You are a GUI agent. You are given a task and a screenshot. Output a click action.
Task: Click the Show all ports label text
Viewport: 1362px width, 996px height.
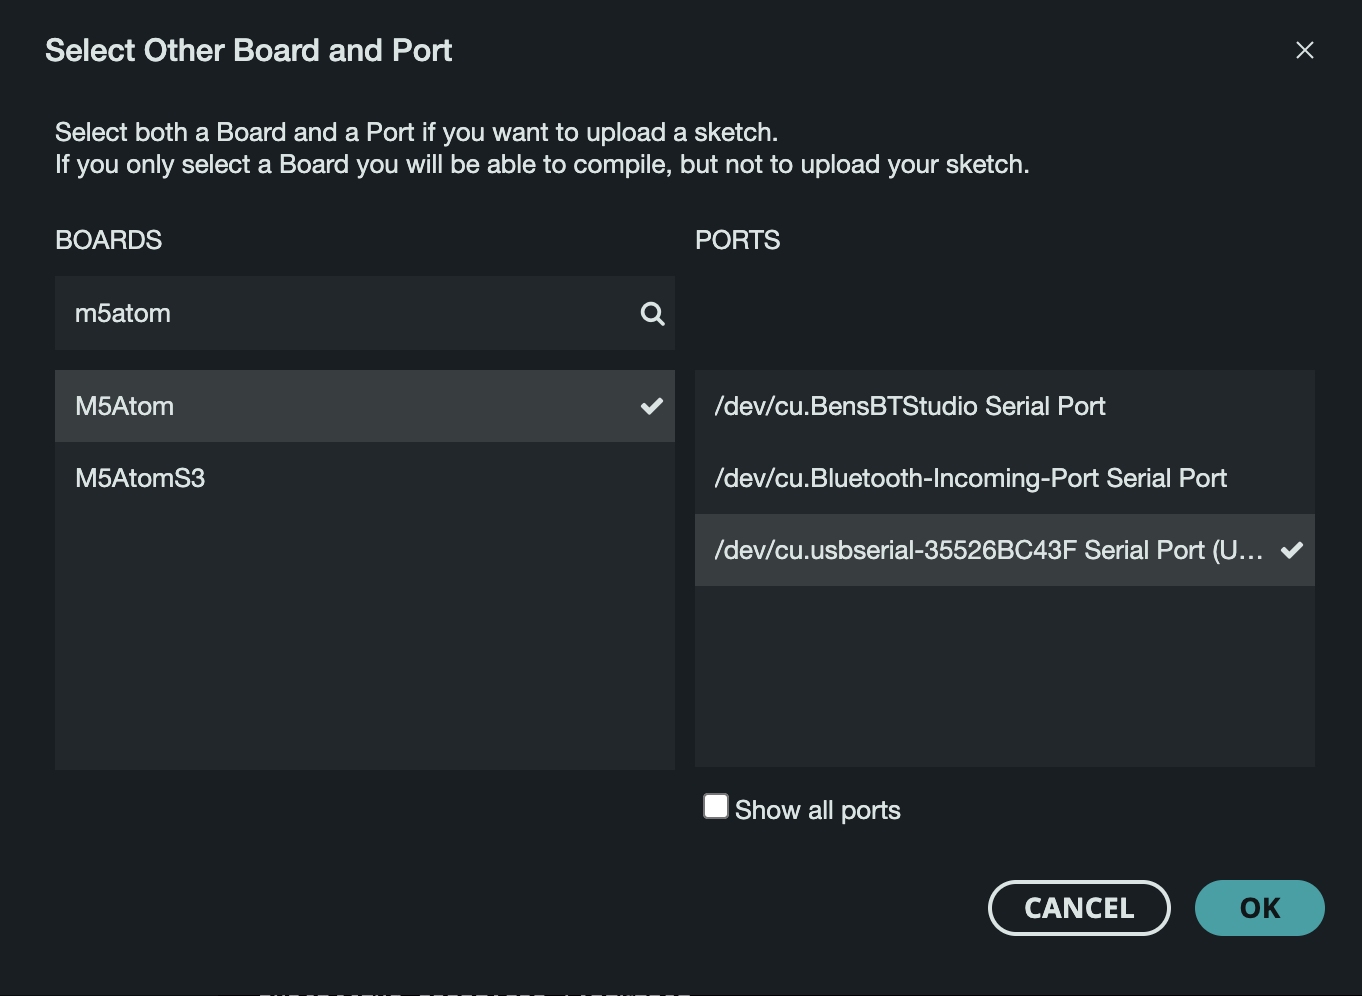(x=817, y=809)
